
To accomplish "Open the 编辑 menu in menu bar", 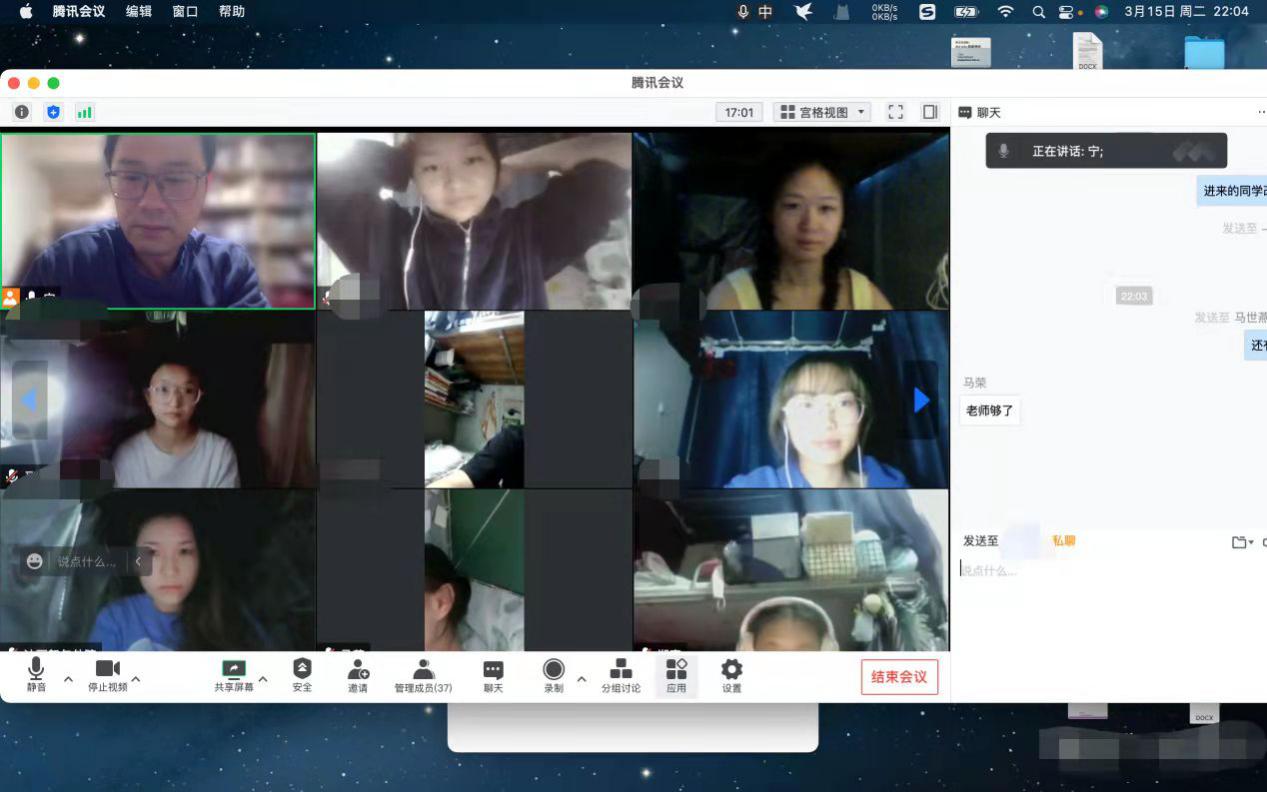I will (x=139, y=12).
